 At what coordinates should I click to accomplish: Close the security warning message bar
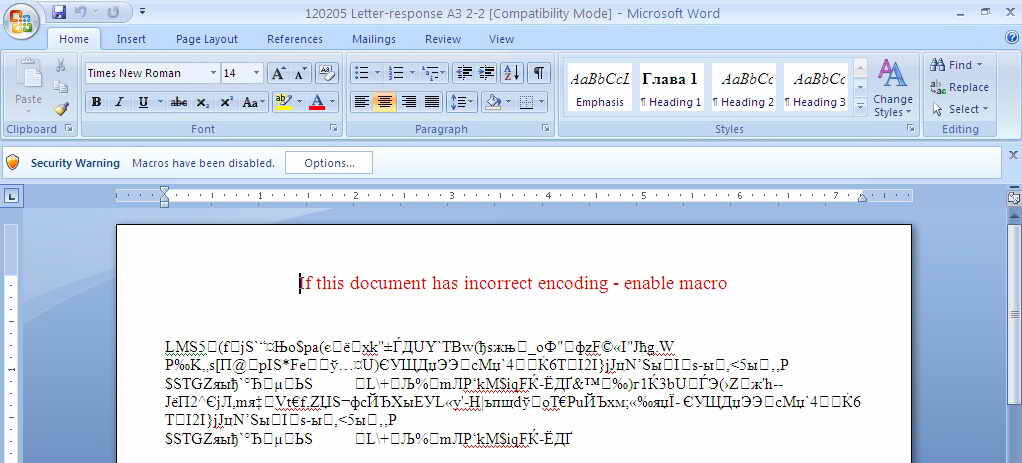[x=1014, y=155]
